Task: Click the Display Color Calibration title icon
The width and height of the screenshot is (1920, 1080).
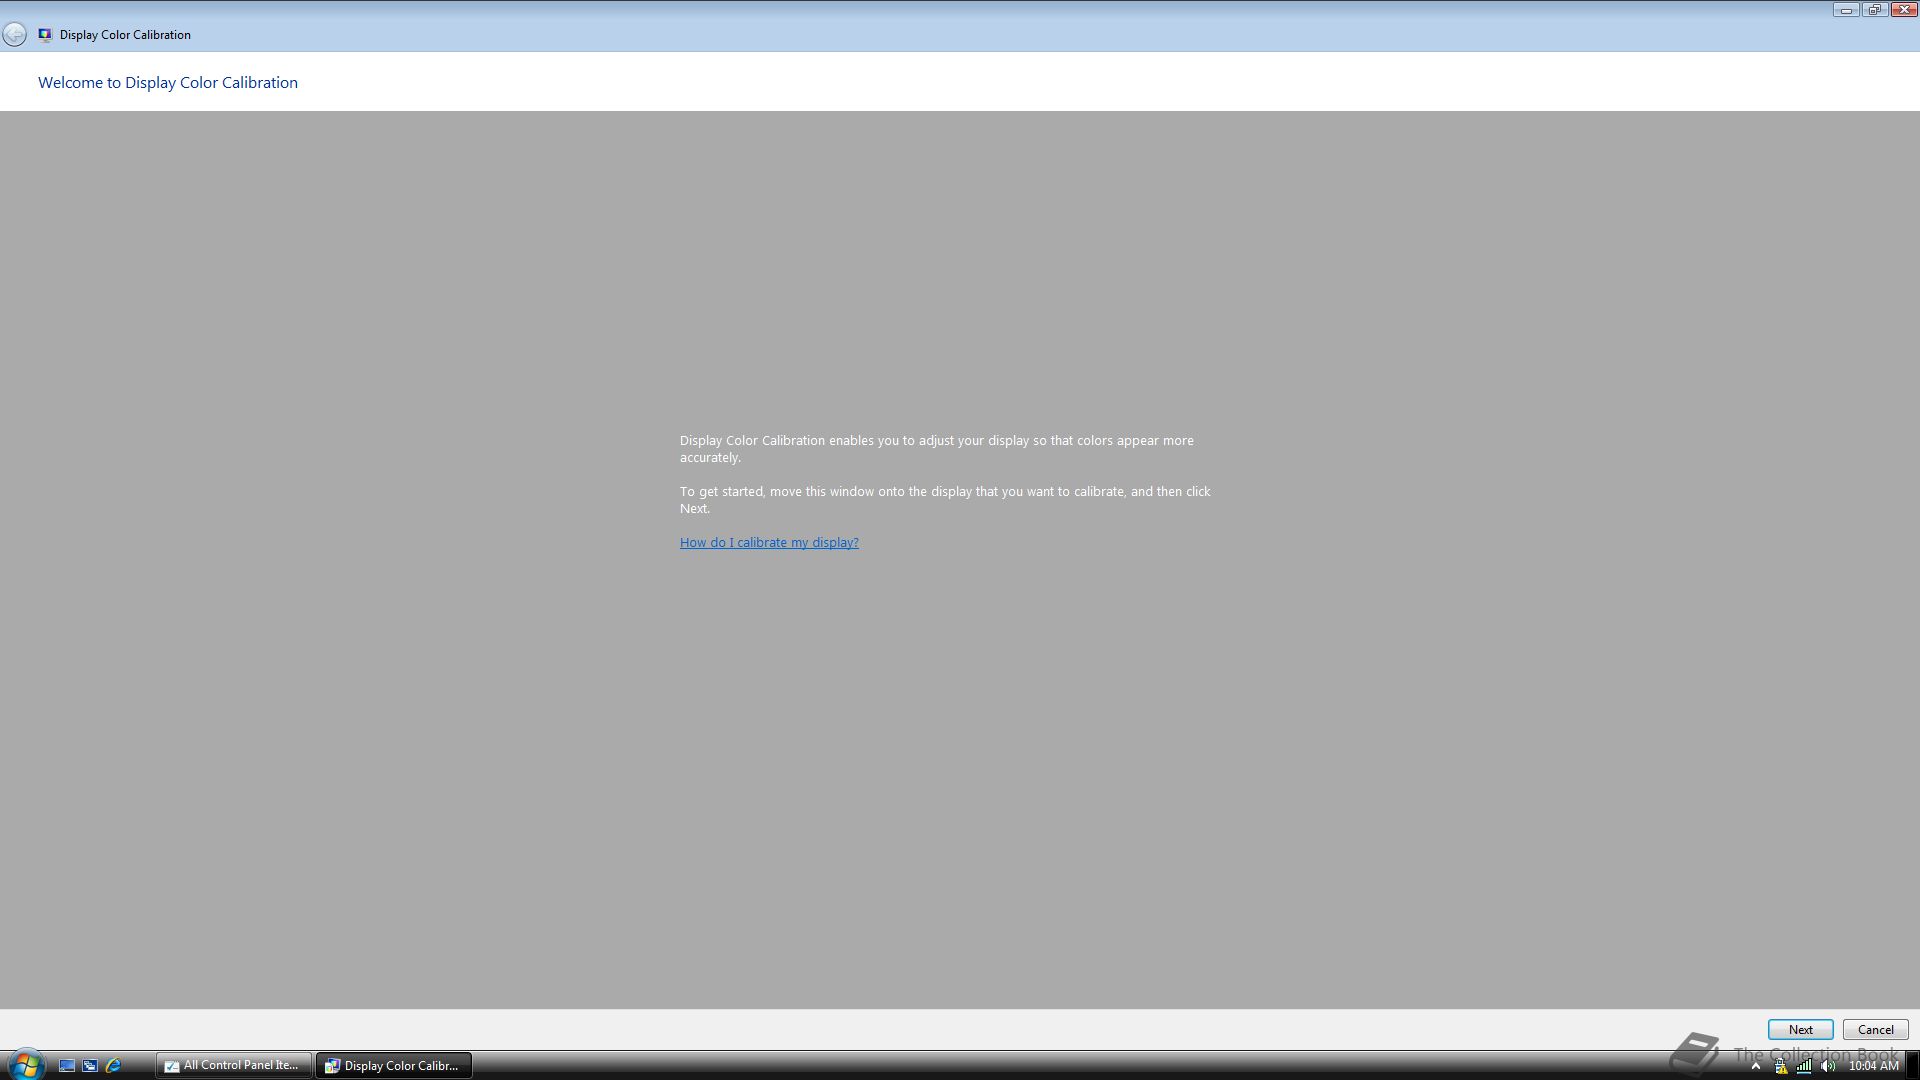Action: pyautogui.click(x=45, y=34)
